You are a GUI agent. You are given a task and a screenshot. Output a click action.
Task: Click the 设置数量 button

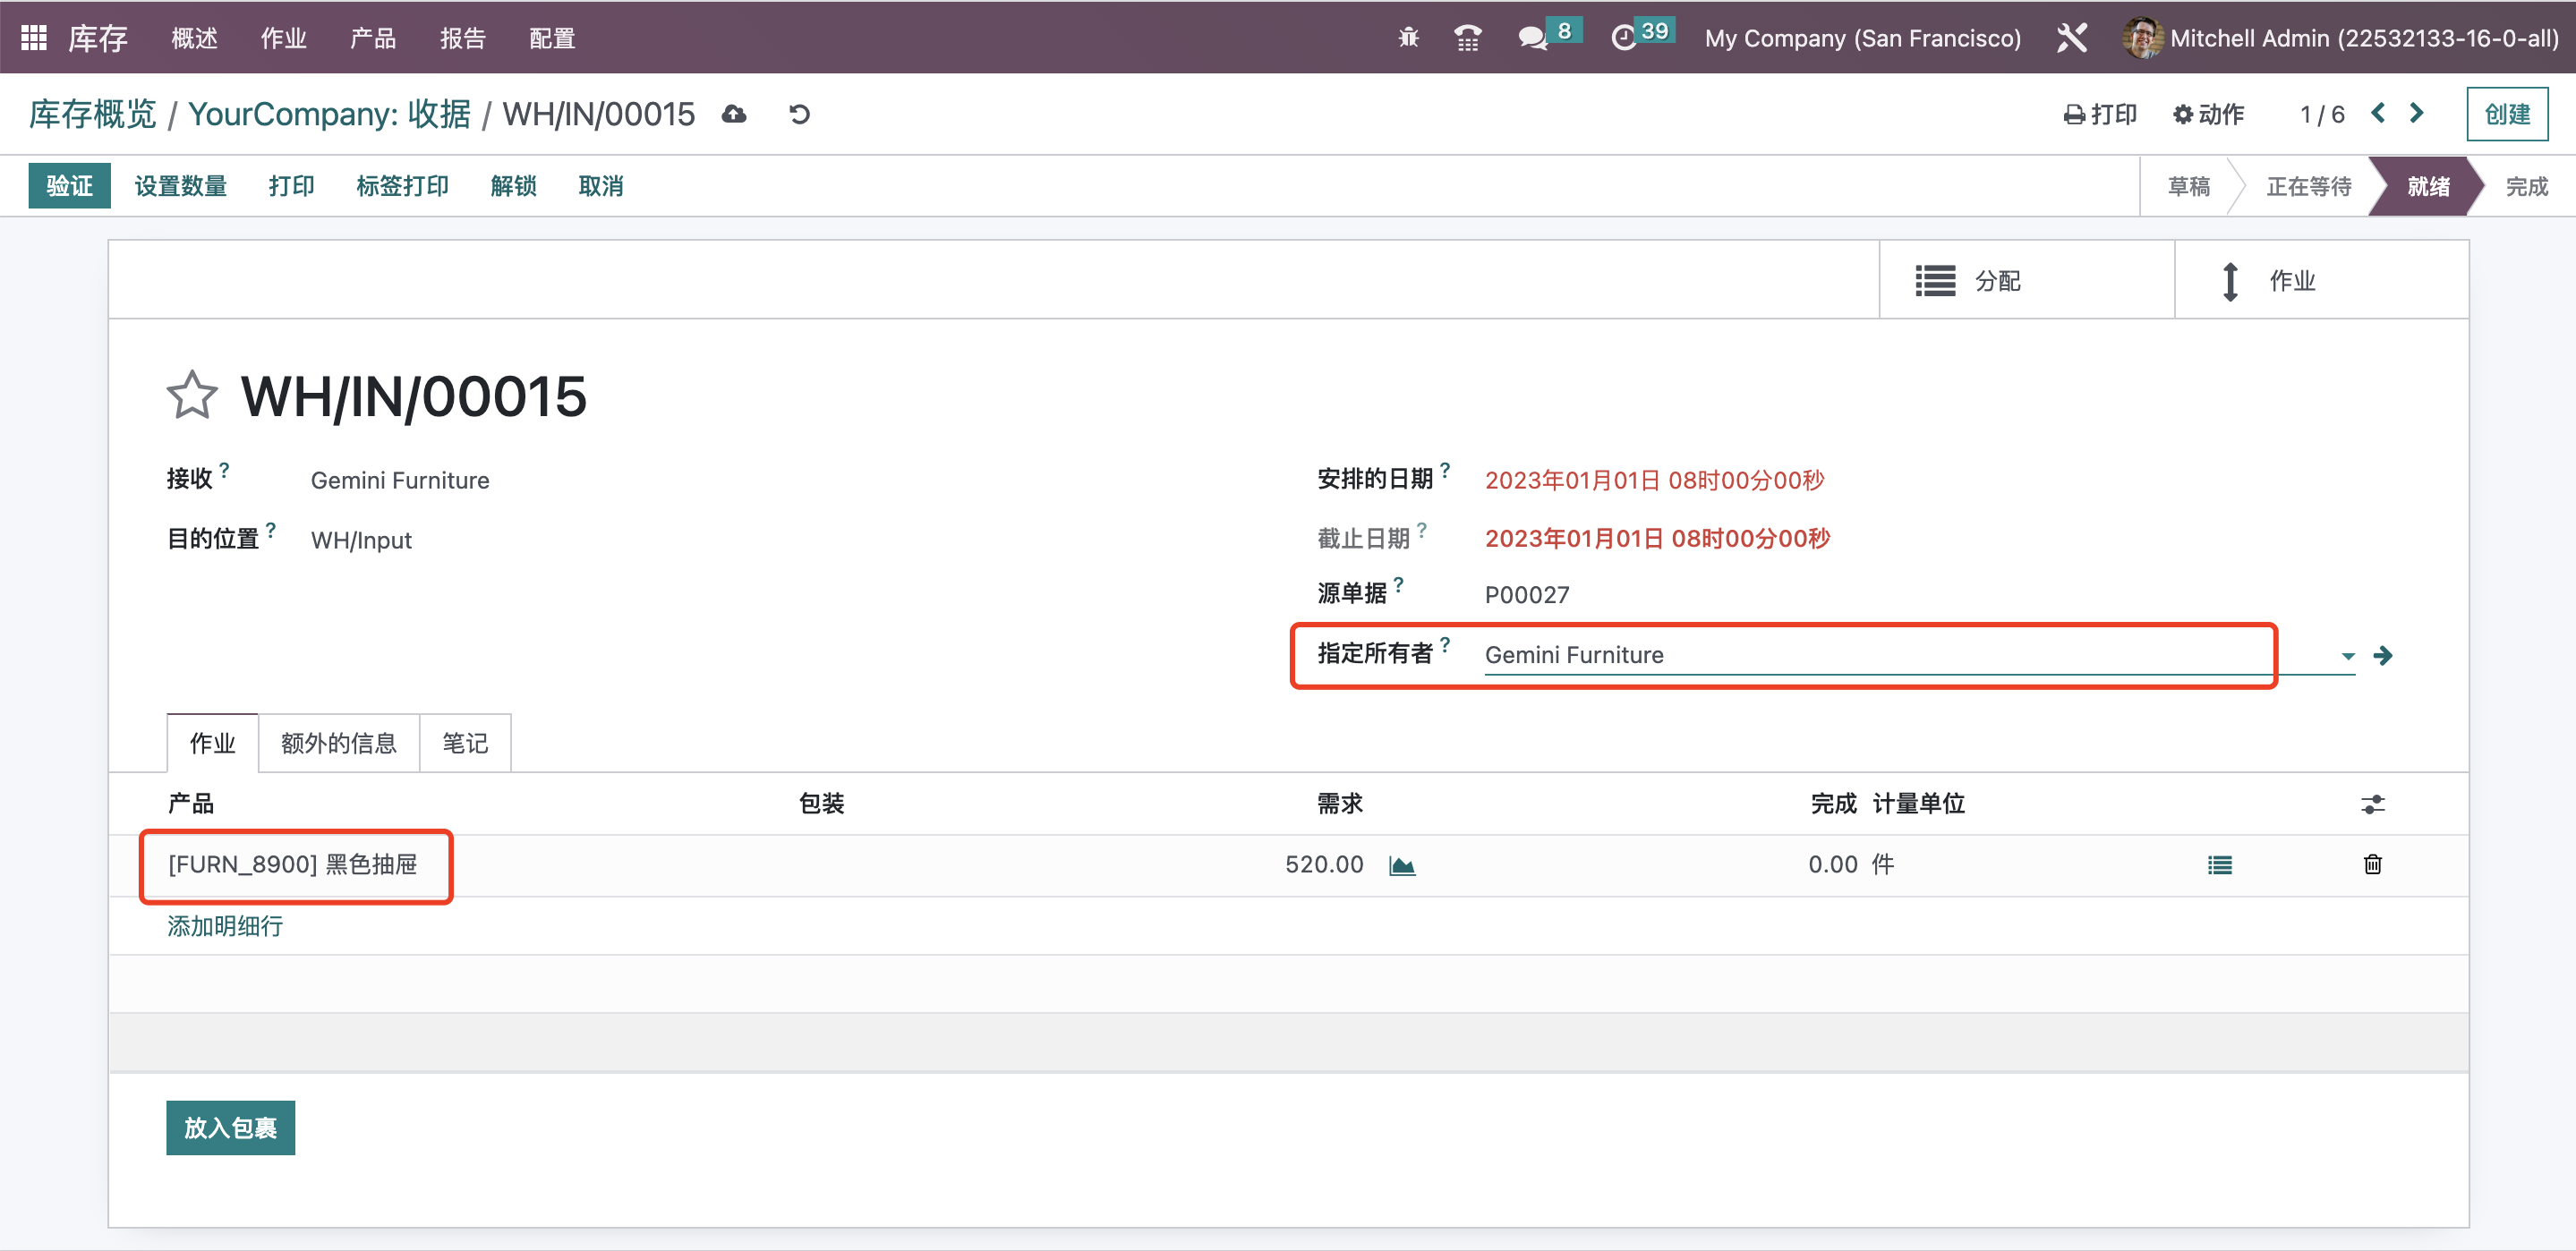[181, 186]
